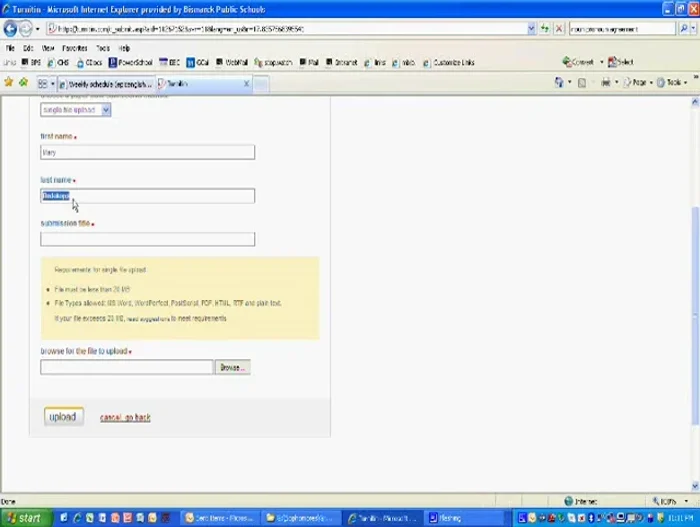Open the Convert toolbar button

(580, 62)
